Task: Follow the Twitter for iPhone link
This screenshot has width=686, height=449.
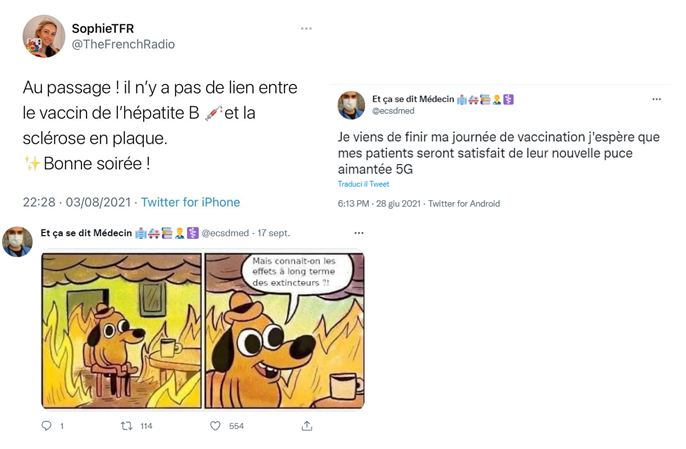Action: click(x=190, y=202)
